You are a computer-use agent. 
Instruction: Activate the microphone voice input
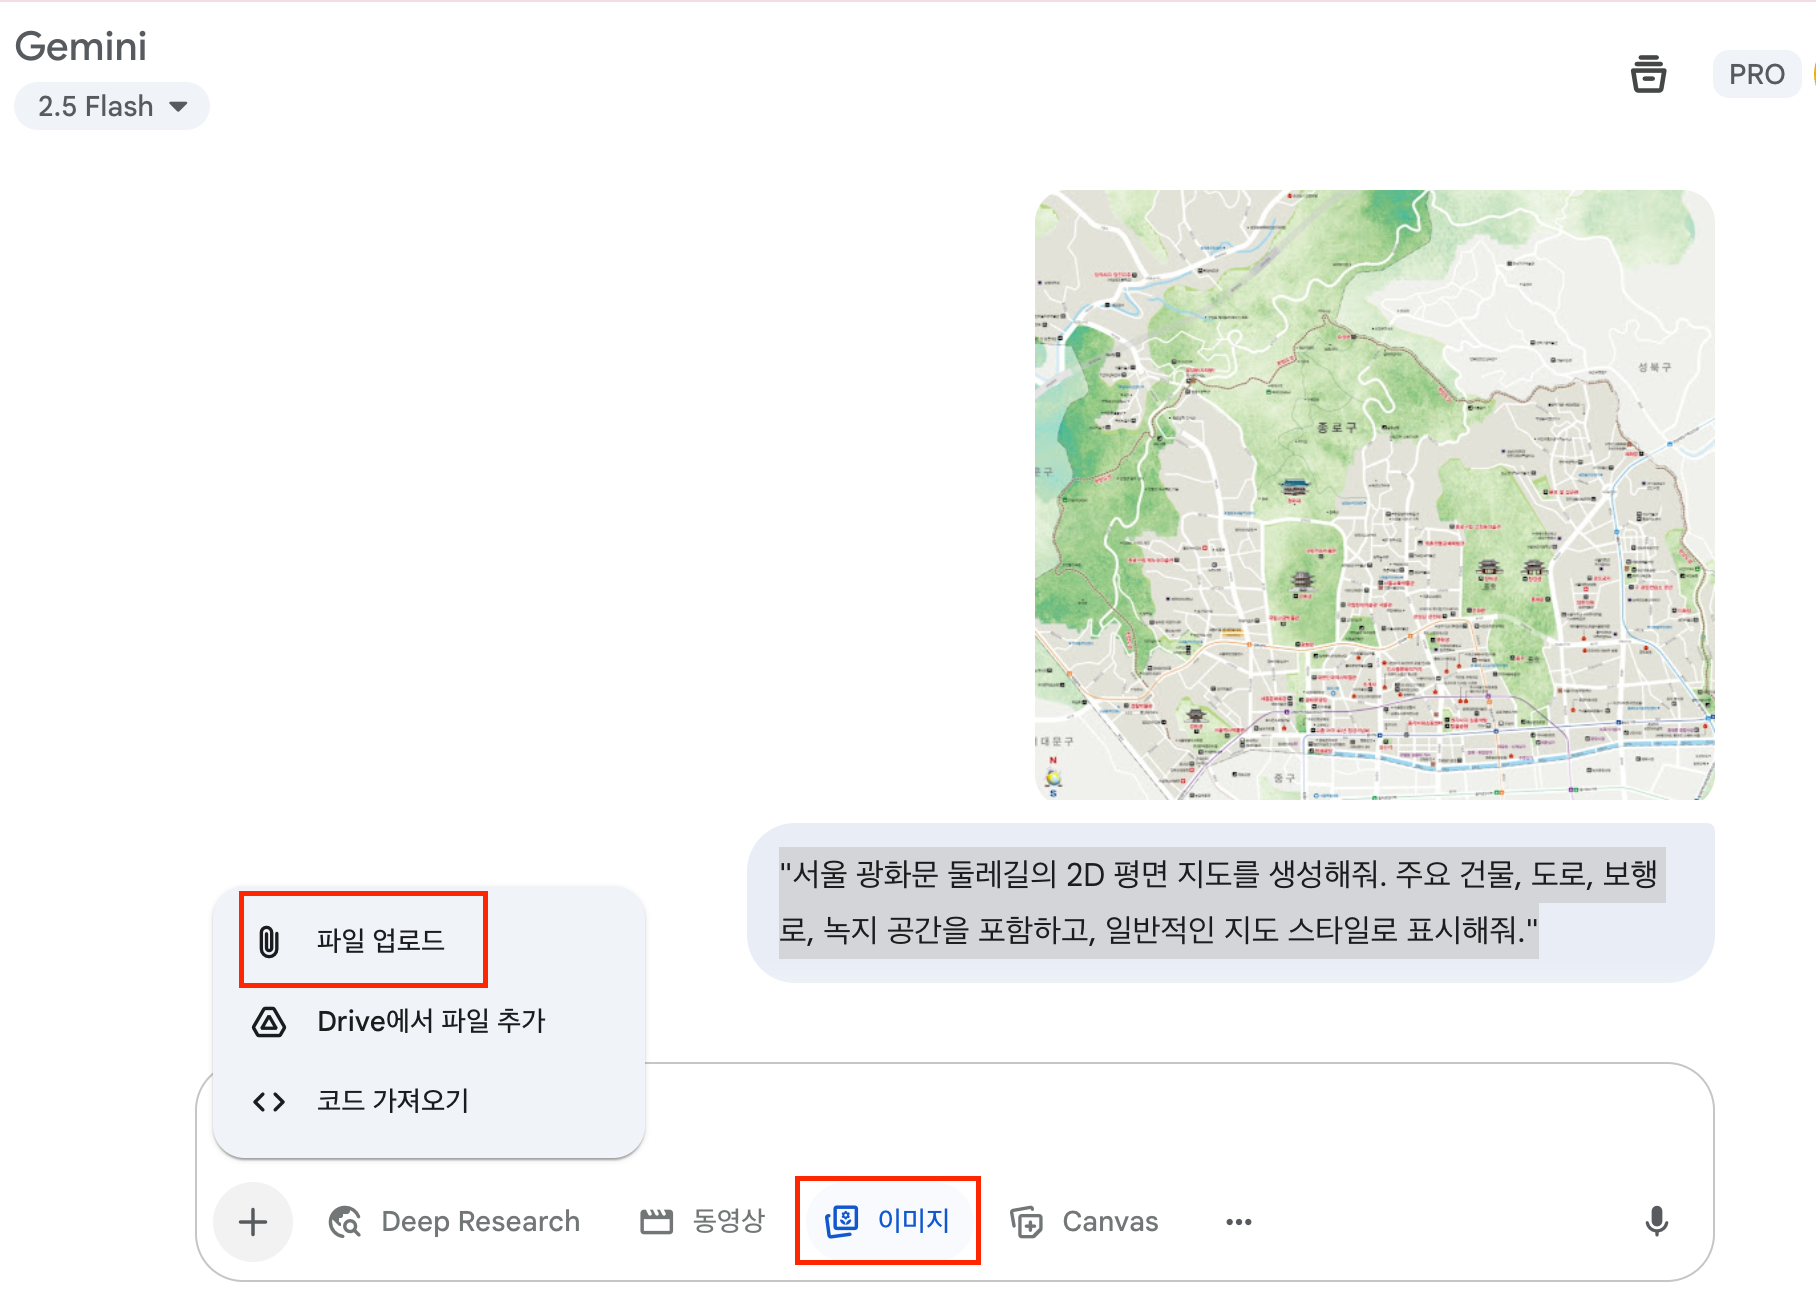[1657, 1221]
